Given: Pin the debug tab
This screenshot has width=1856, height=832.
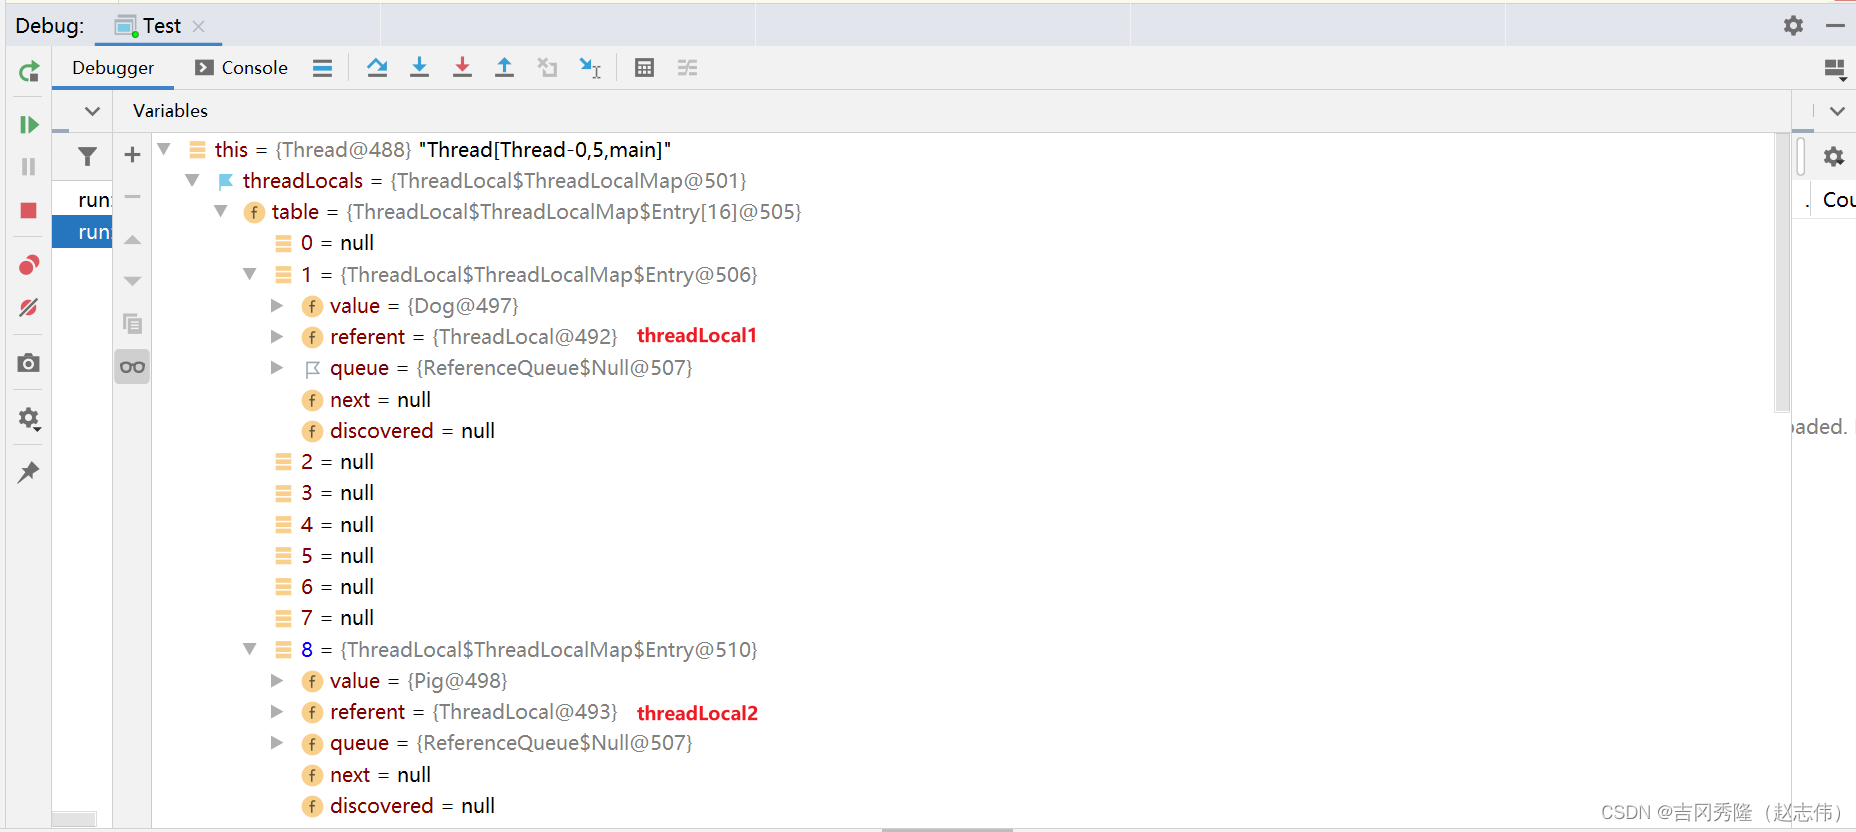Looking at the screenshot, I should (29, 471).
